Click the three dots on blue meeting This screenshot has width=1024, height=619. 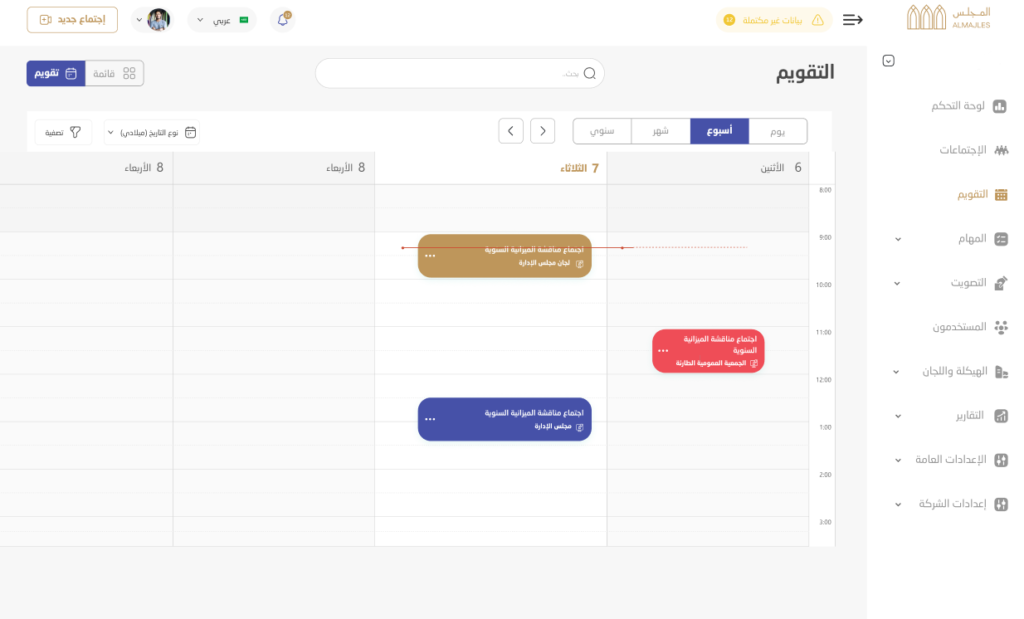point(430,419)
